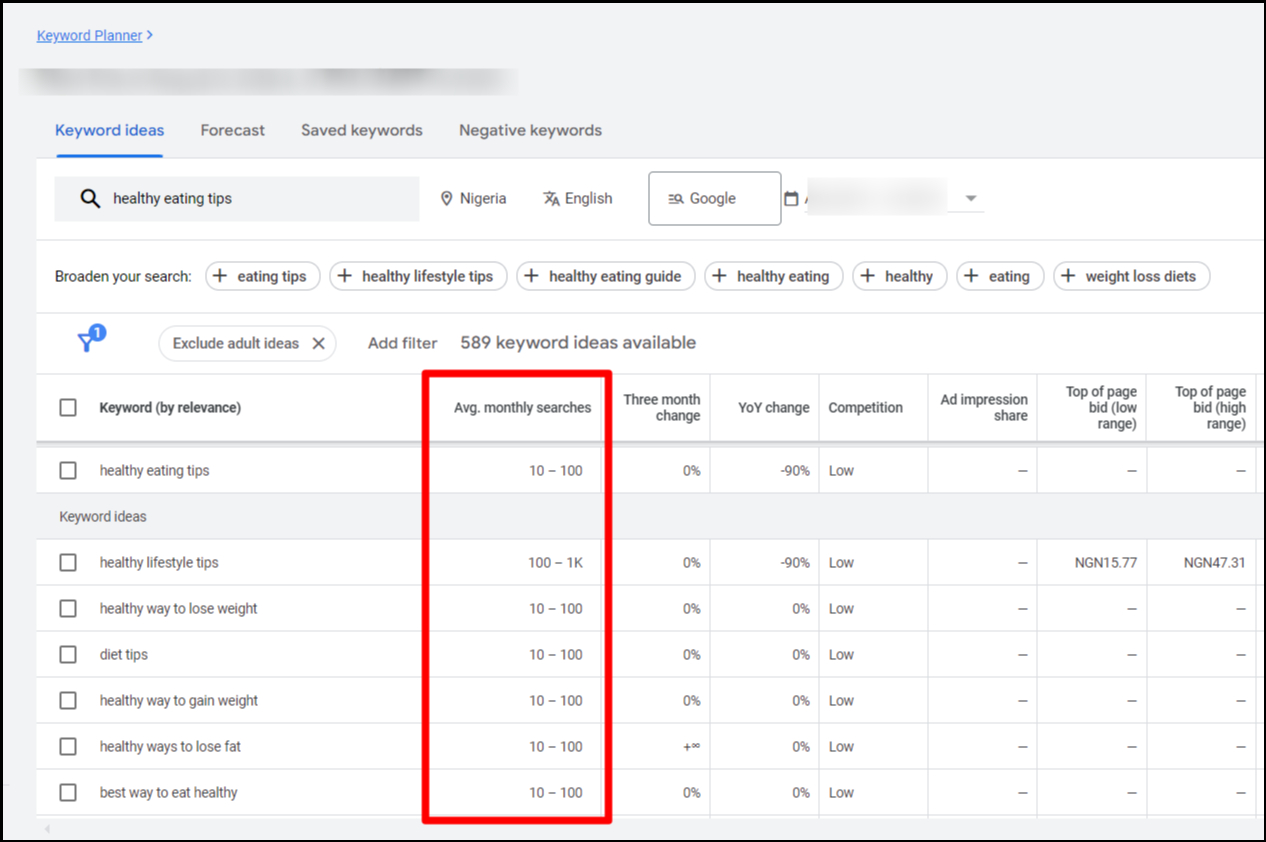1266x842 pixels.
Task: Check the 'healthy lifestyle tips' row checkbox
Action: click(68, 562)
